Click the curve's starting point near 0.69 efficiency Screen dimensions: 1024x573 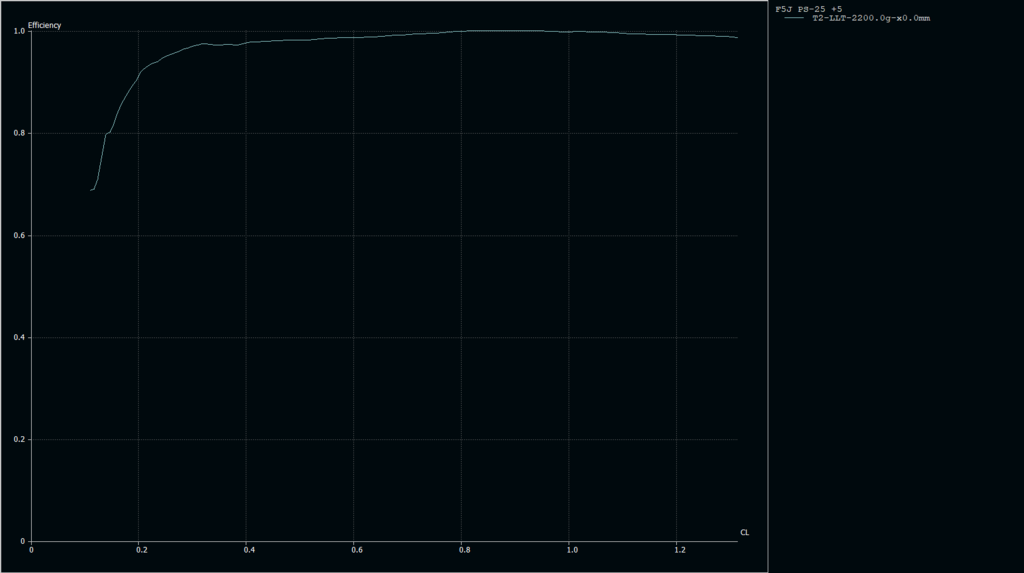tap(91, 189)
